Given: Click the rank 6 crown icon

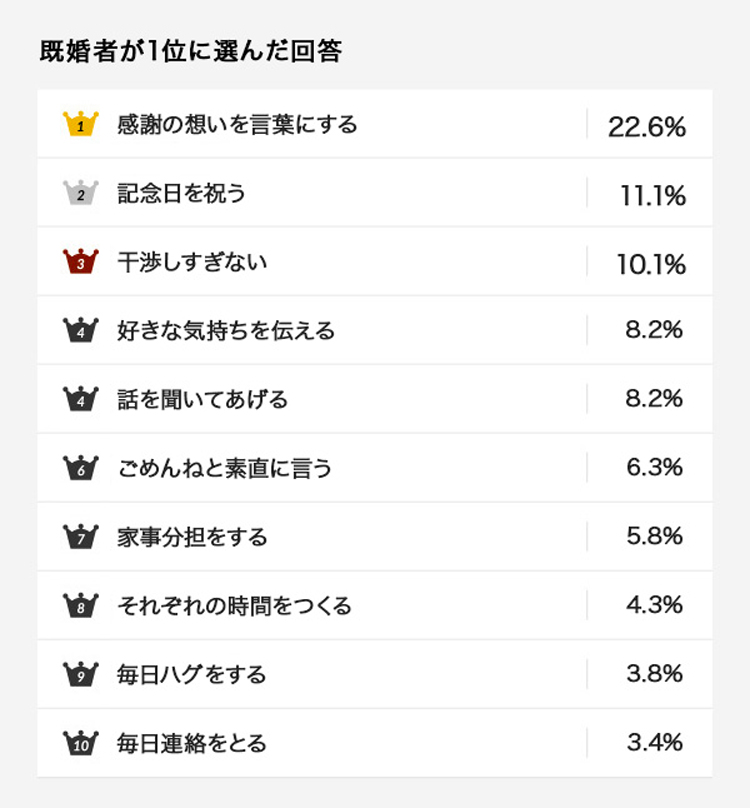Looking at the screenshot, I should [80, 468].
